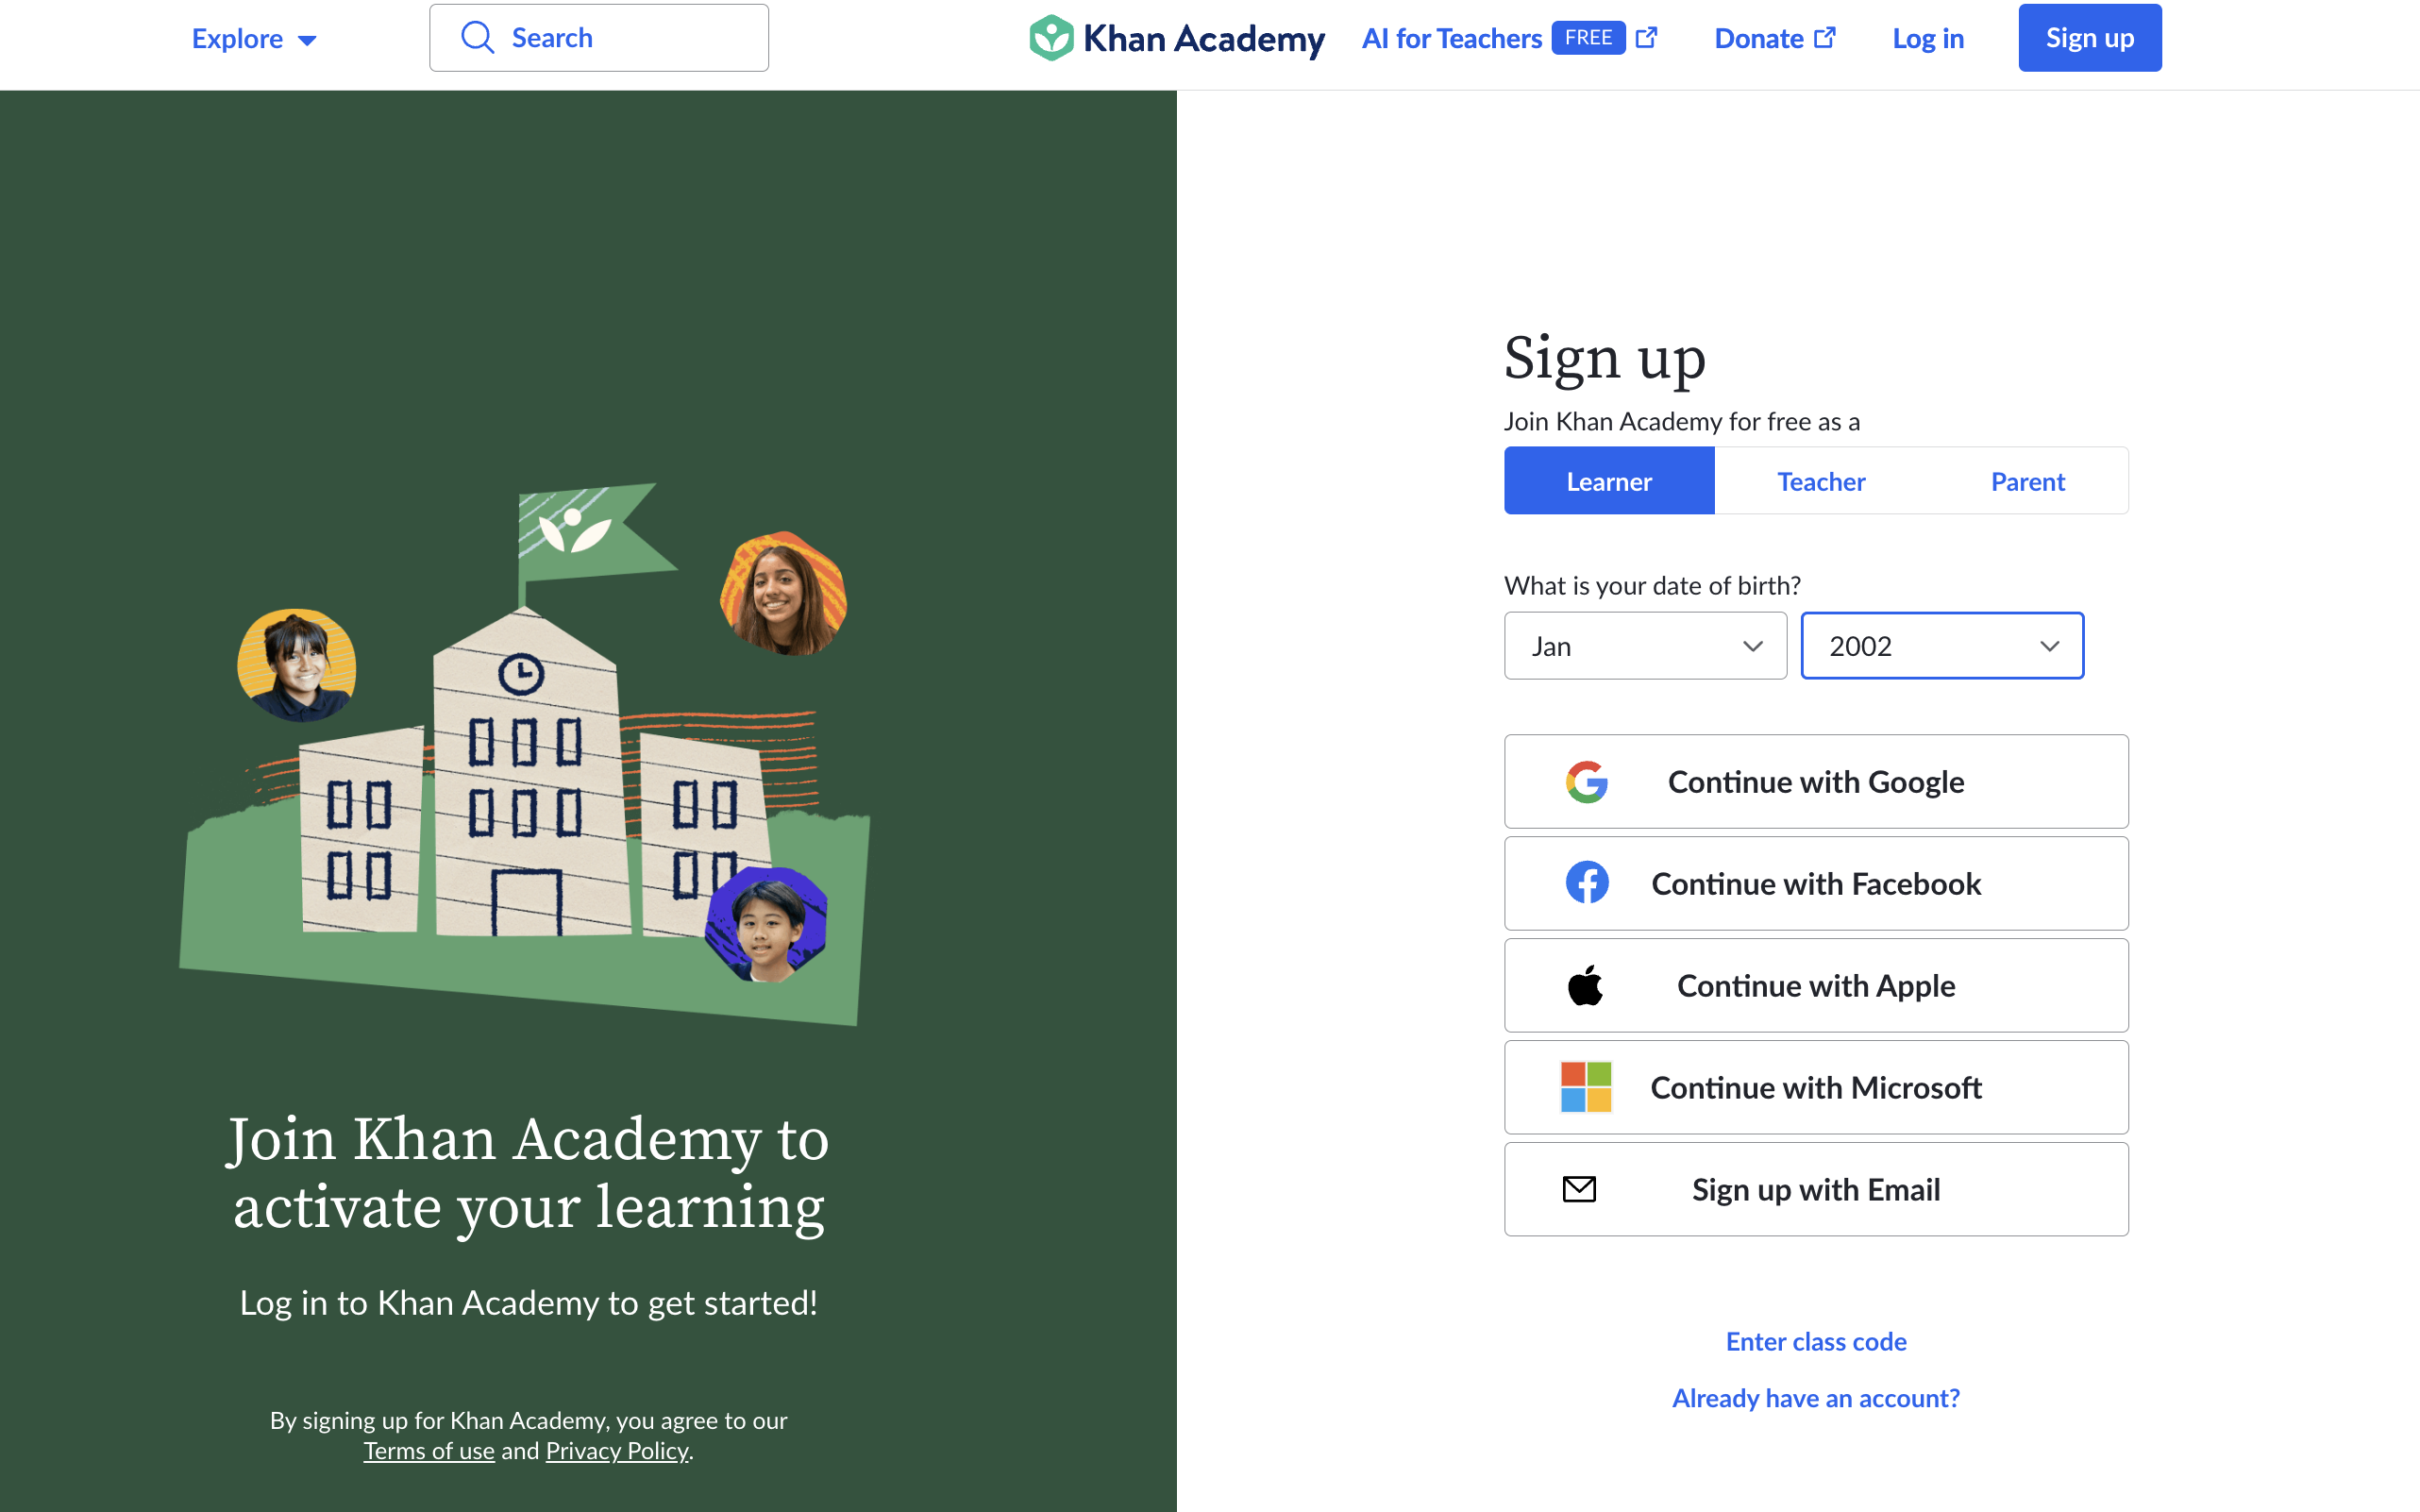
Task: Open the birth month dropdown showing Jan
Action: point(1645,646)
